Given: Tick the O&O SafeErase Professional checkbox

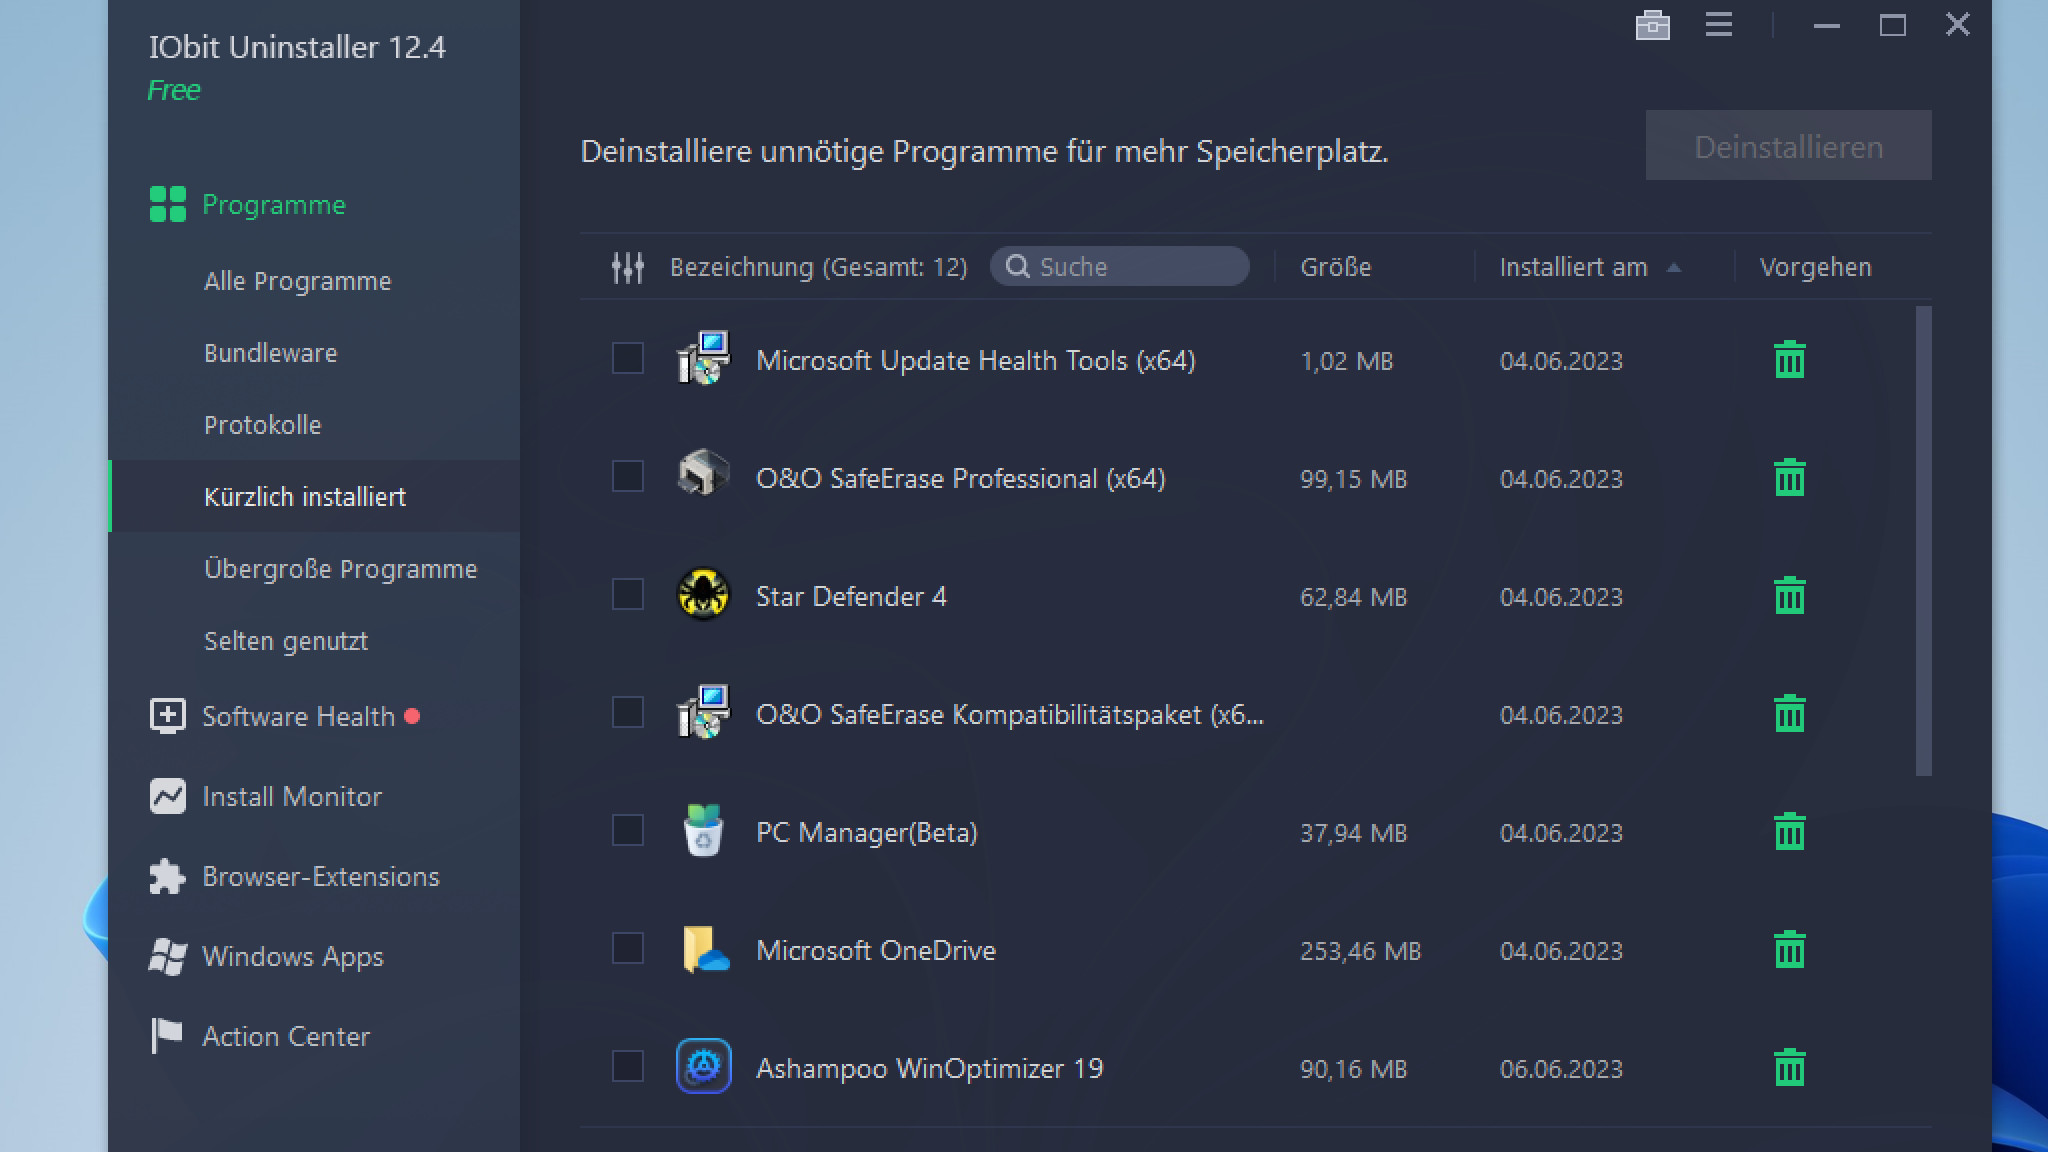Looking at the screenshot, I should click(628, 476).
